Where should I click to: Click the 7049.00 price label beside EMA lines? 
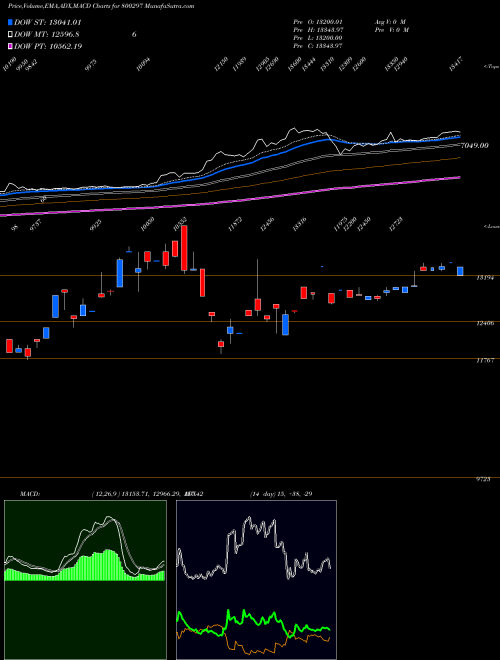tap(474, 145)
